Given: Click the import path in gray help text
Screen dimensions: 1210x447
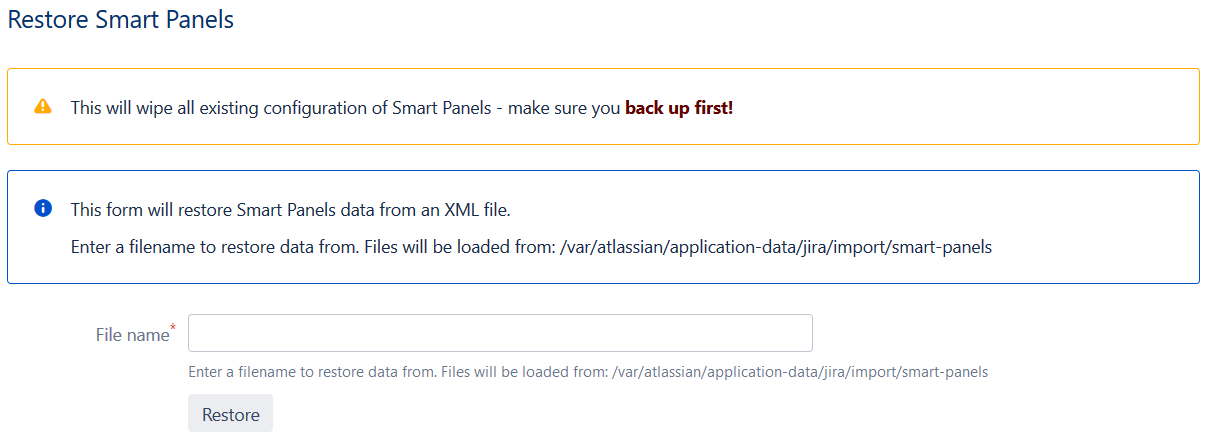Looking at the screenshot, I should pyautogui.click(x=800, y=372).
